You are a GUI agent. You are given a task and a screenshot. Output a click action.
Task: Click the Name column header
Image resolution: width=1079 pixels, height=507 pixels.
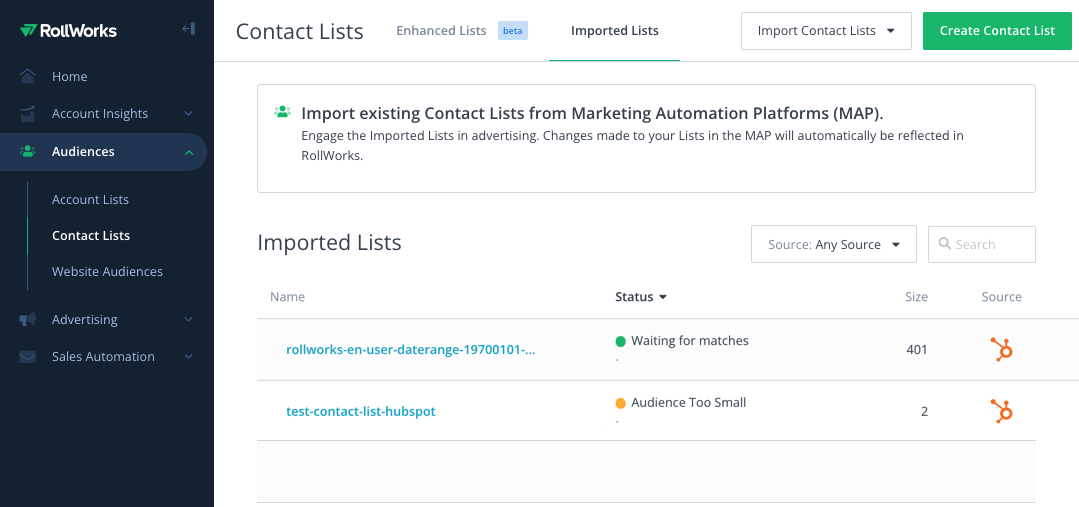coord(287,296)
